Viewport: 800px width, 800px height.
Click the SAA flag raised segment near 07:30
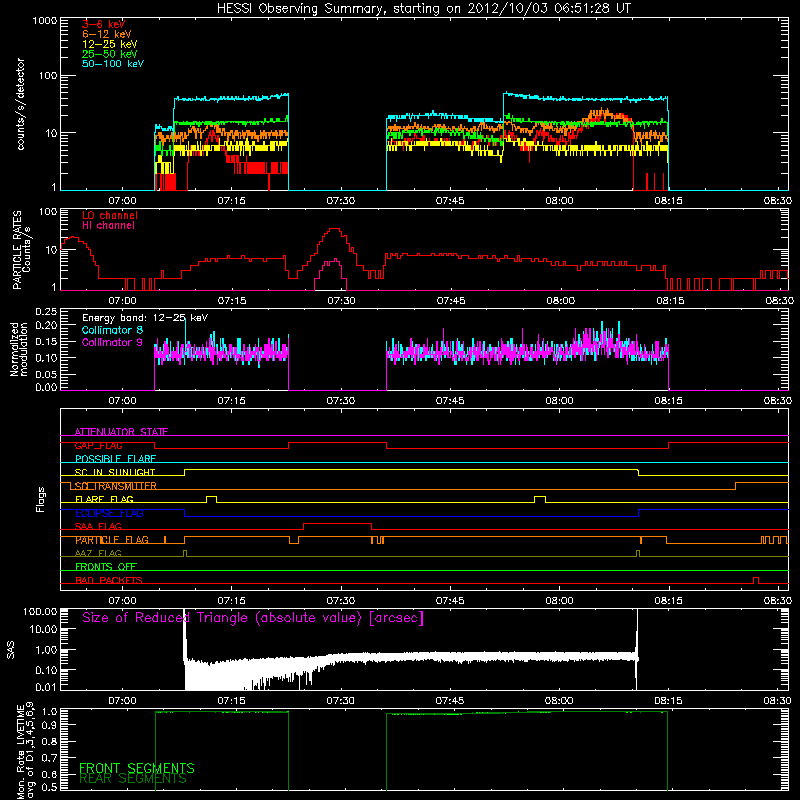[337, 526]
